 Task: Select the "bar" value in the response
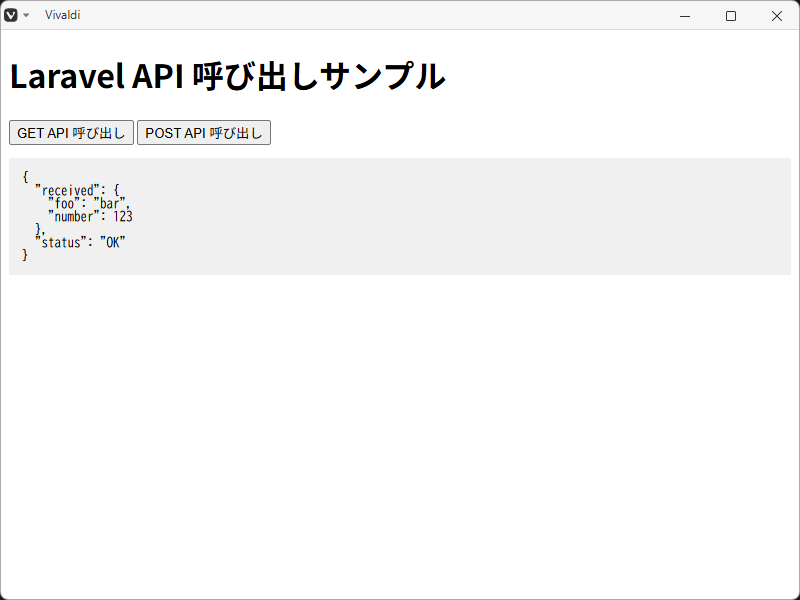coord(109,203)
